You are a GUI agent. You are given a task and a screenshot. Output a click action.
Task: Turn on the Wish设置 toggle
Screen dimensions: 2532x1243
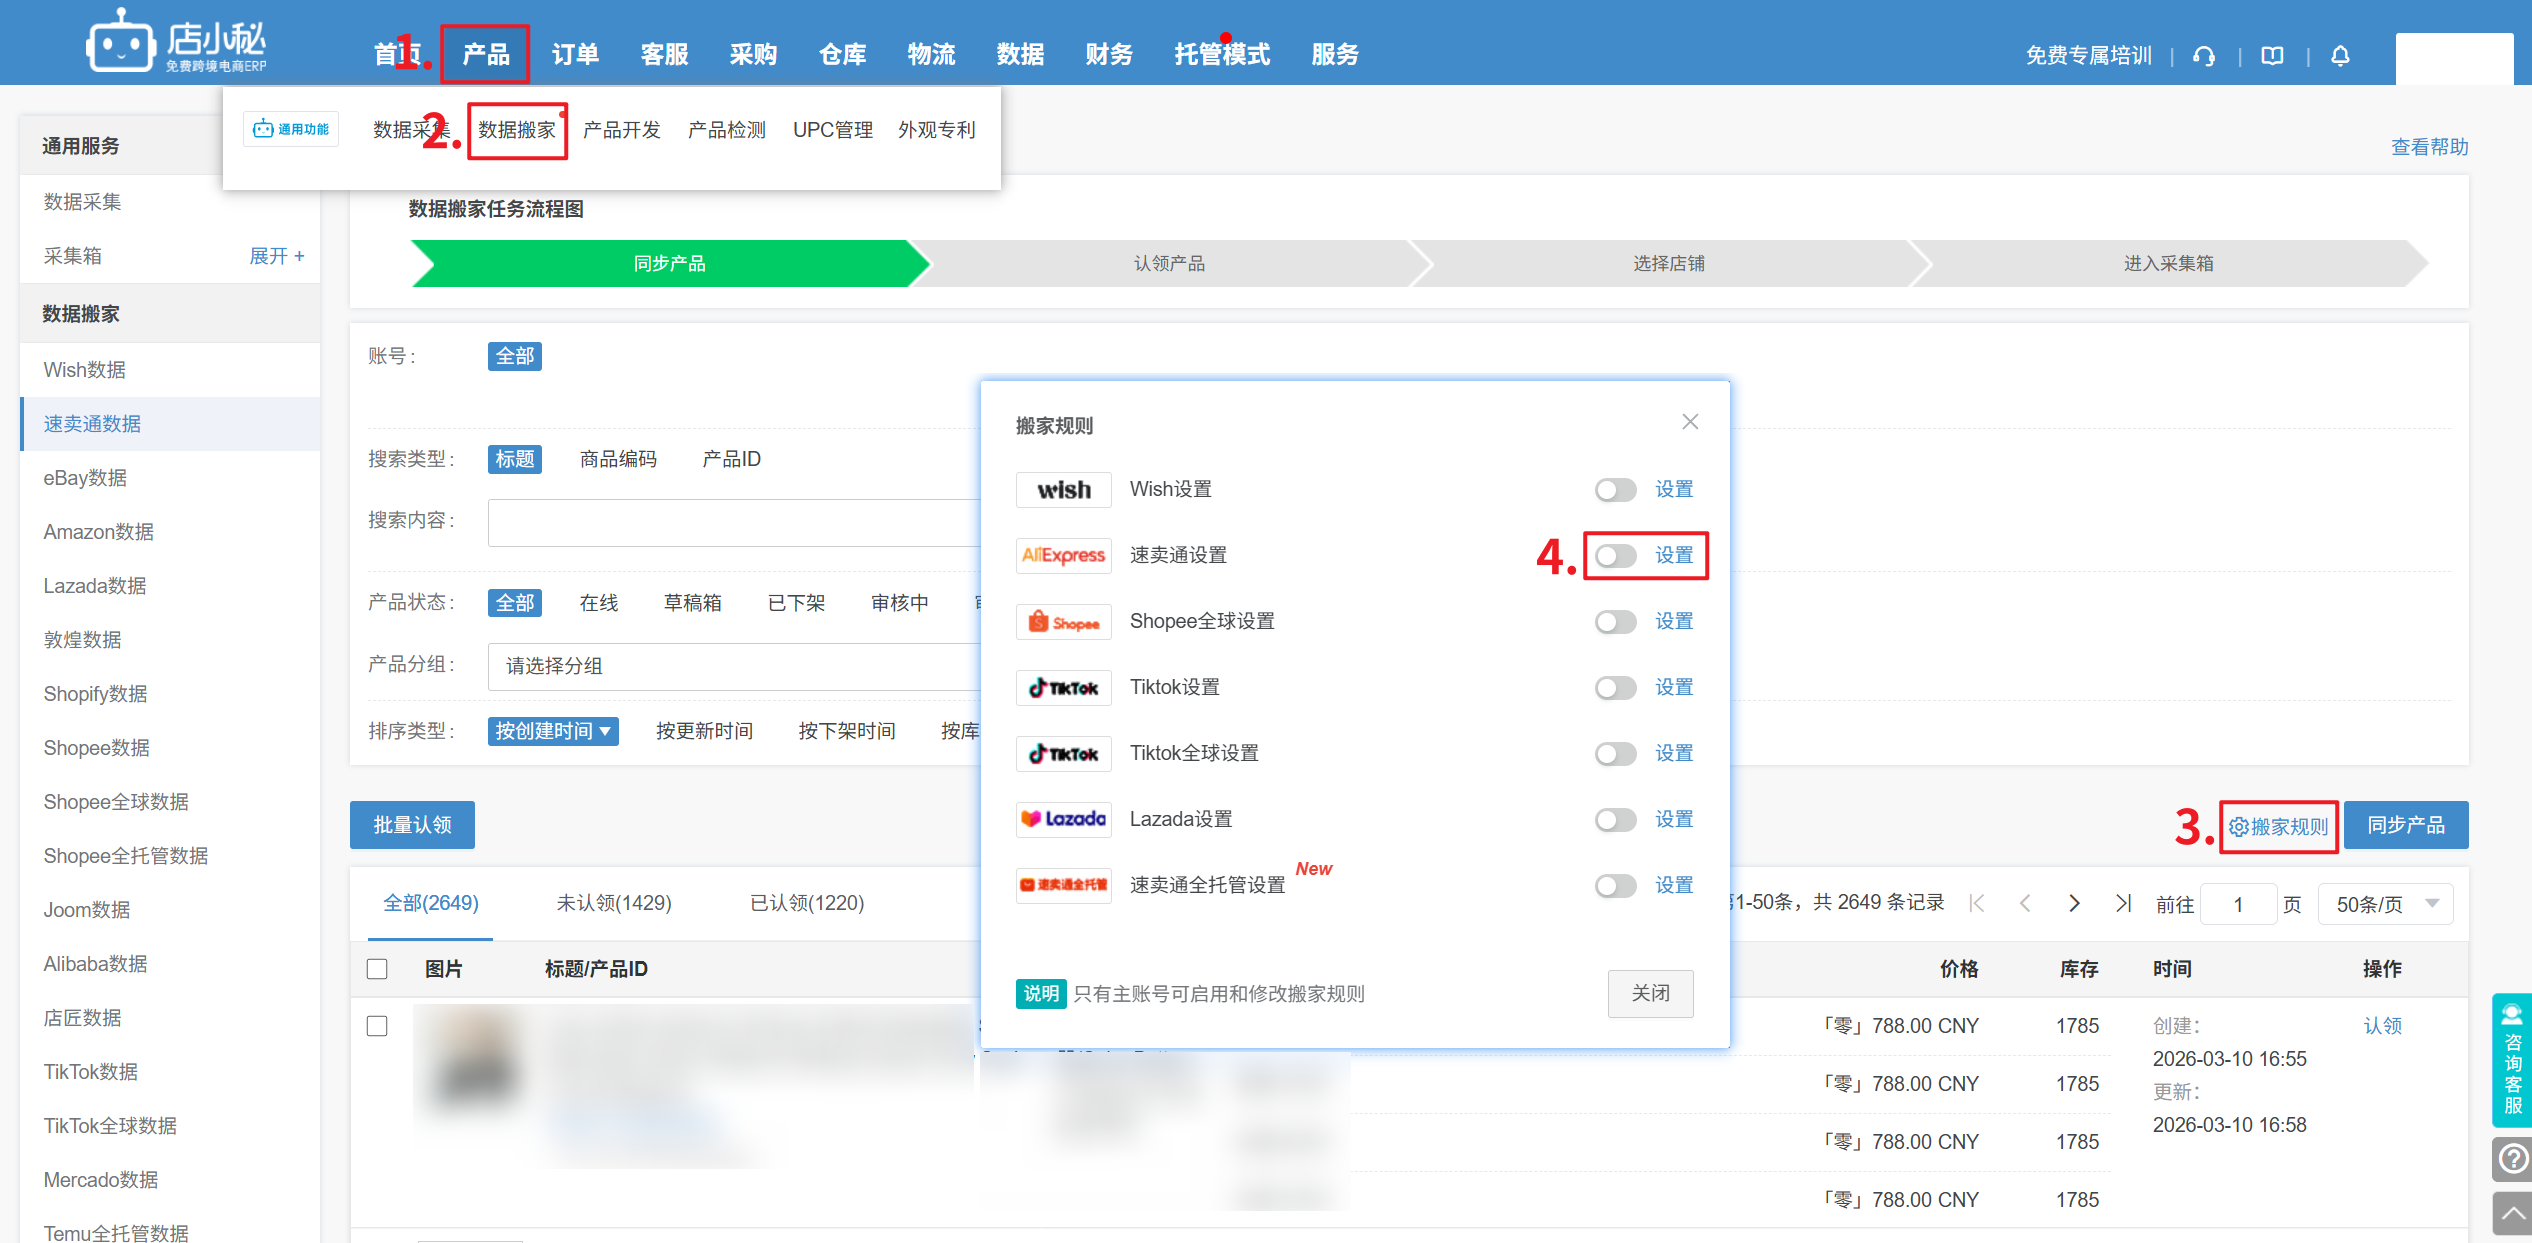click(1615, 489)
